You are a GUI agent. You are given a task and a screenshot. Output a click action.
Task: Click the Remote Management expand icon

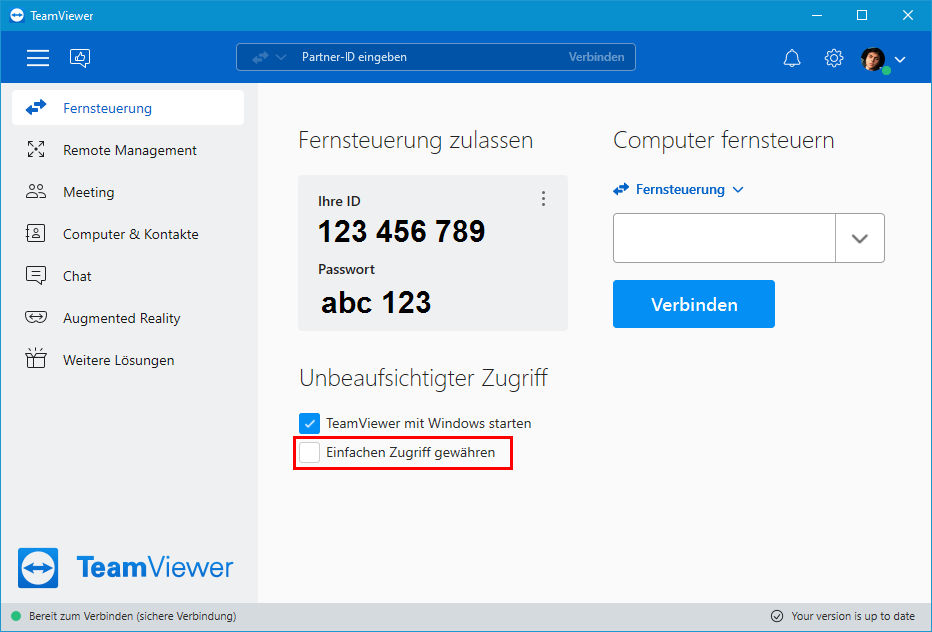36,150
